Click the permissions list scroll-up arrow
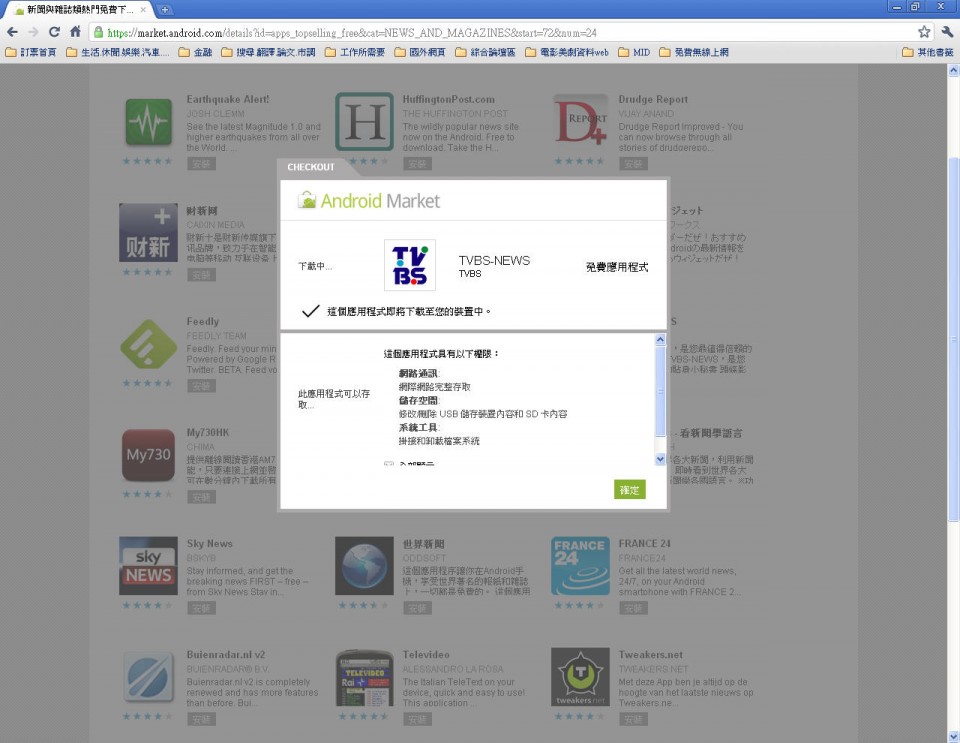 660,339
